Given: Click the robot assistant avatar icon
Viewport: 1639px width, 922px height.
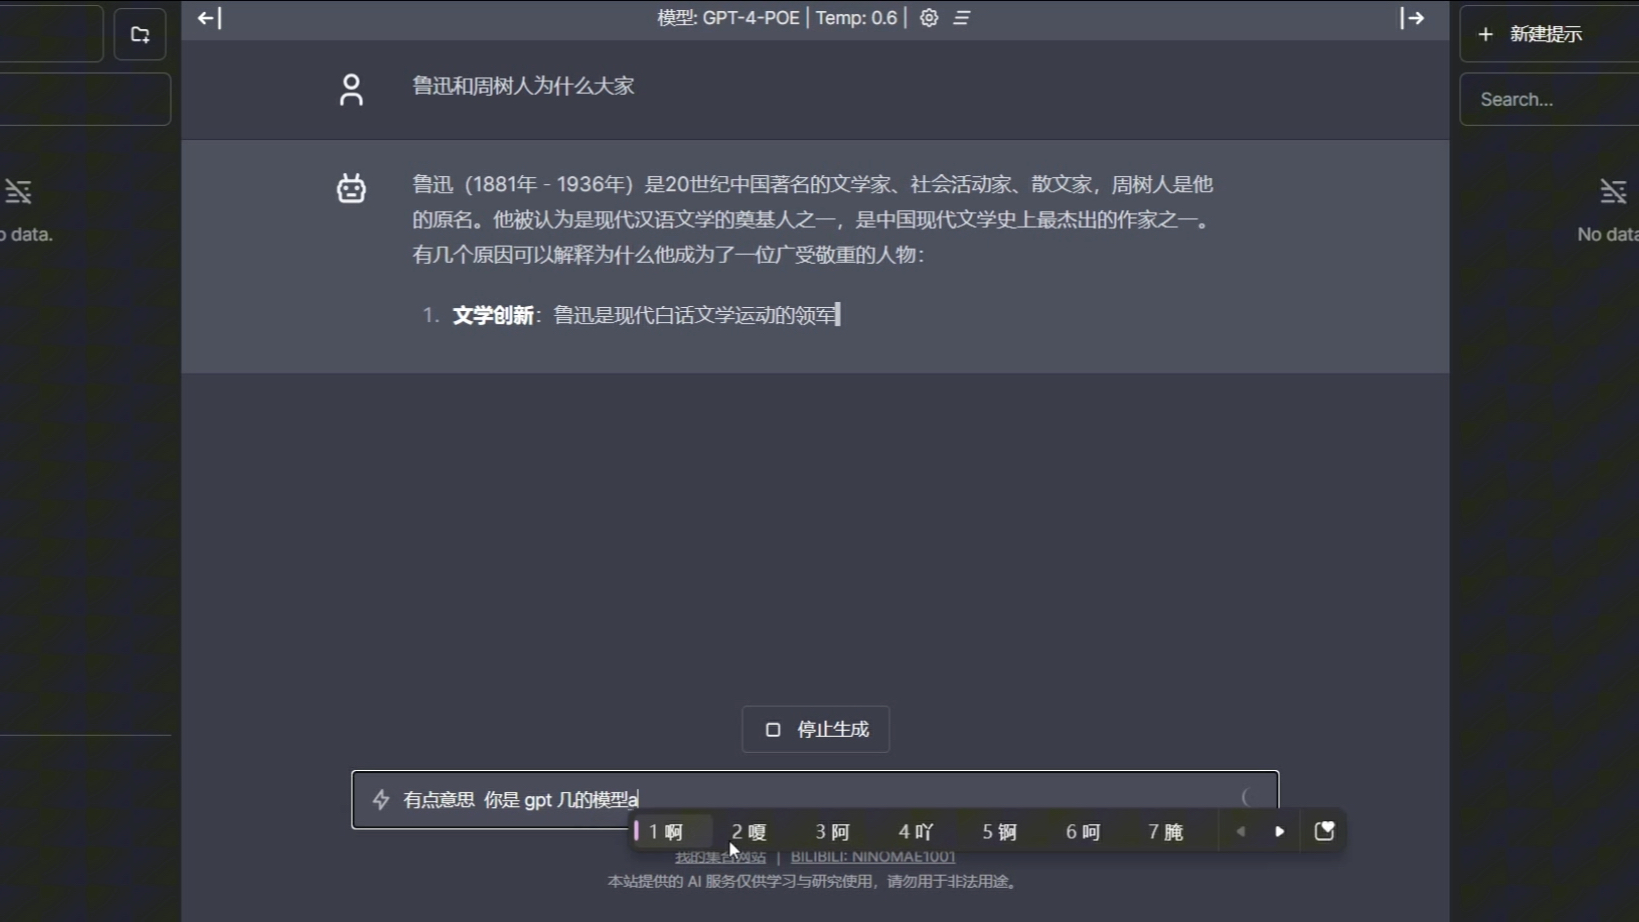Looking at the screenshot, I should 351,188.
